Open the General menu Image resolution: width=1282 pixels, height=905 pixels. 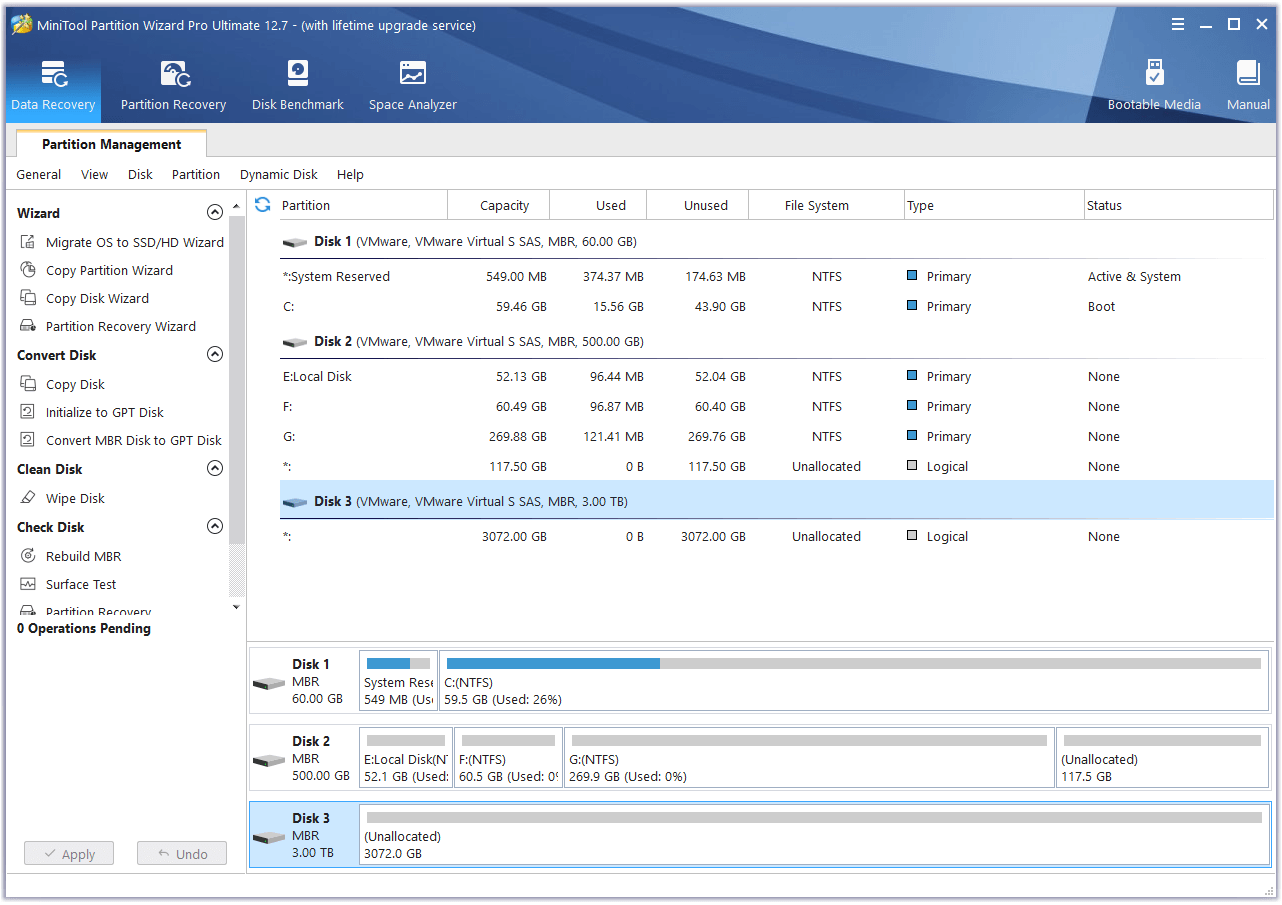pos(39,174)
